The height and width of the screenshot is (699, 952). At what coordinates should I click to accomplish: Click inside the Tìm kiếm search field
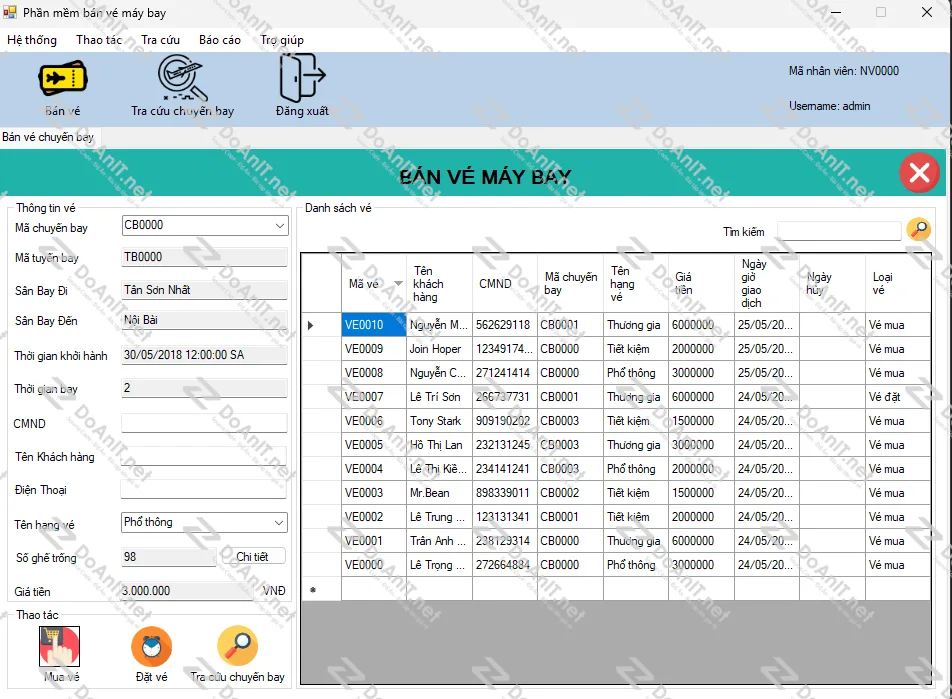(840, 230)
